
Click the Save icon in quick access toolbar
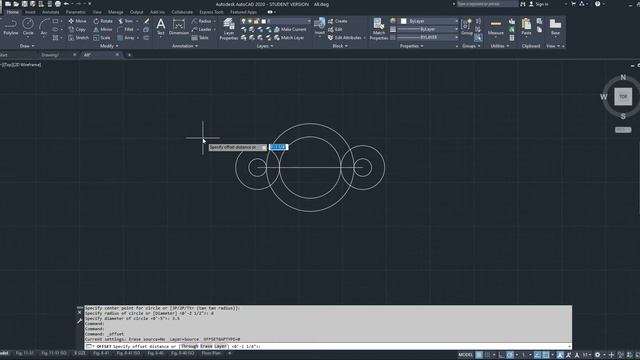click(24, 4)
